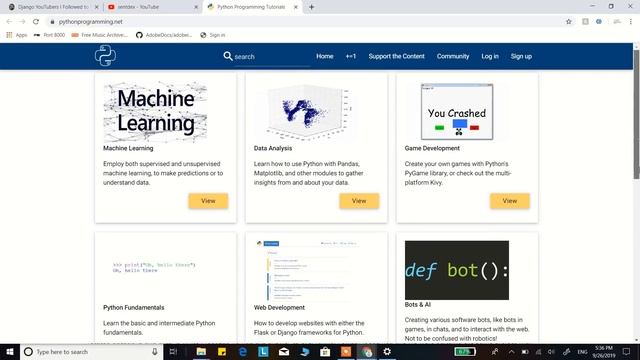640x360 pixels.
Task: Click the browser forward arrow
Action: [22, 22]
